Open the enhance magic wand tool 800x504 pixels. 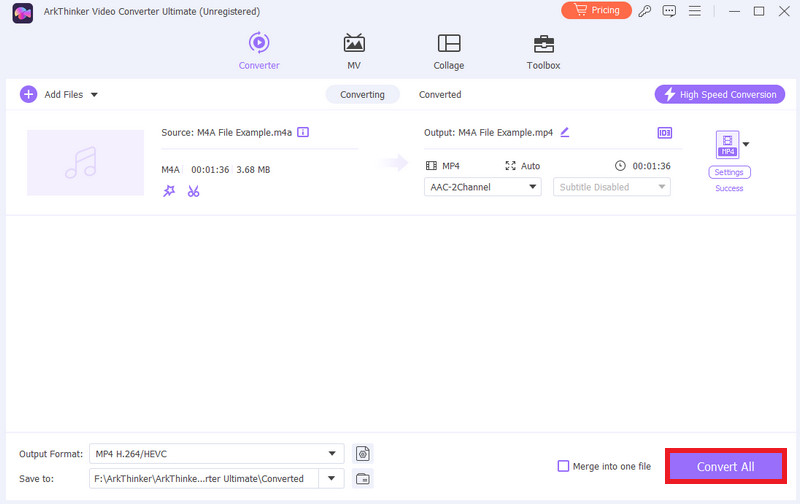(169, 191)
